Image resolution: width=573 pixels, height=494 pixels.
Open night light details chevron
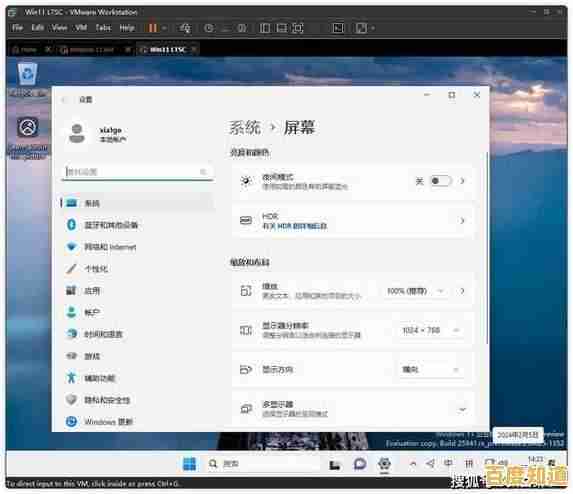coord(463,181)
